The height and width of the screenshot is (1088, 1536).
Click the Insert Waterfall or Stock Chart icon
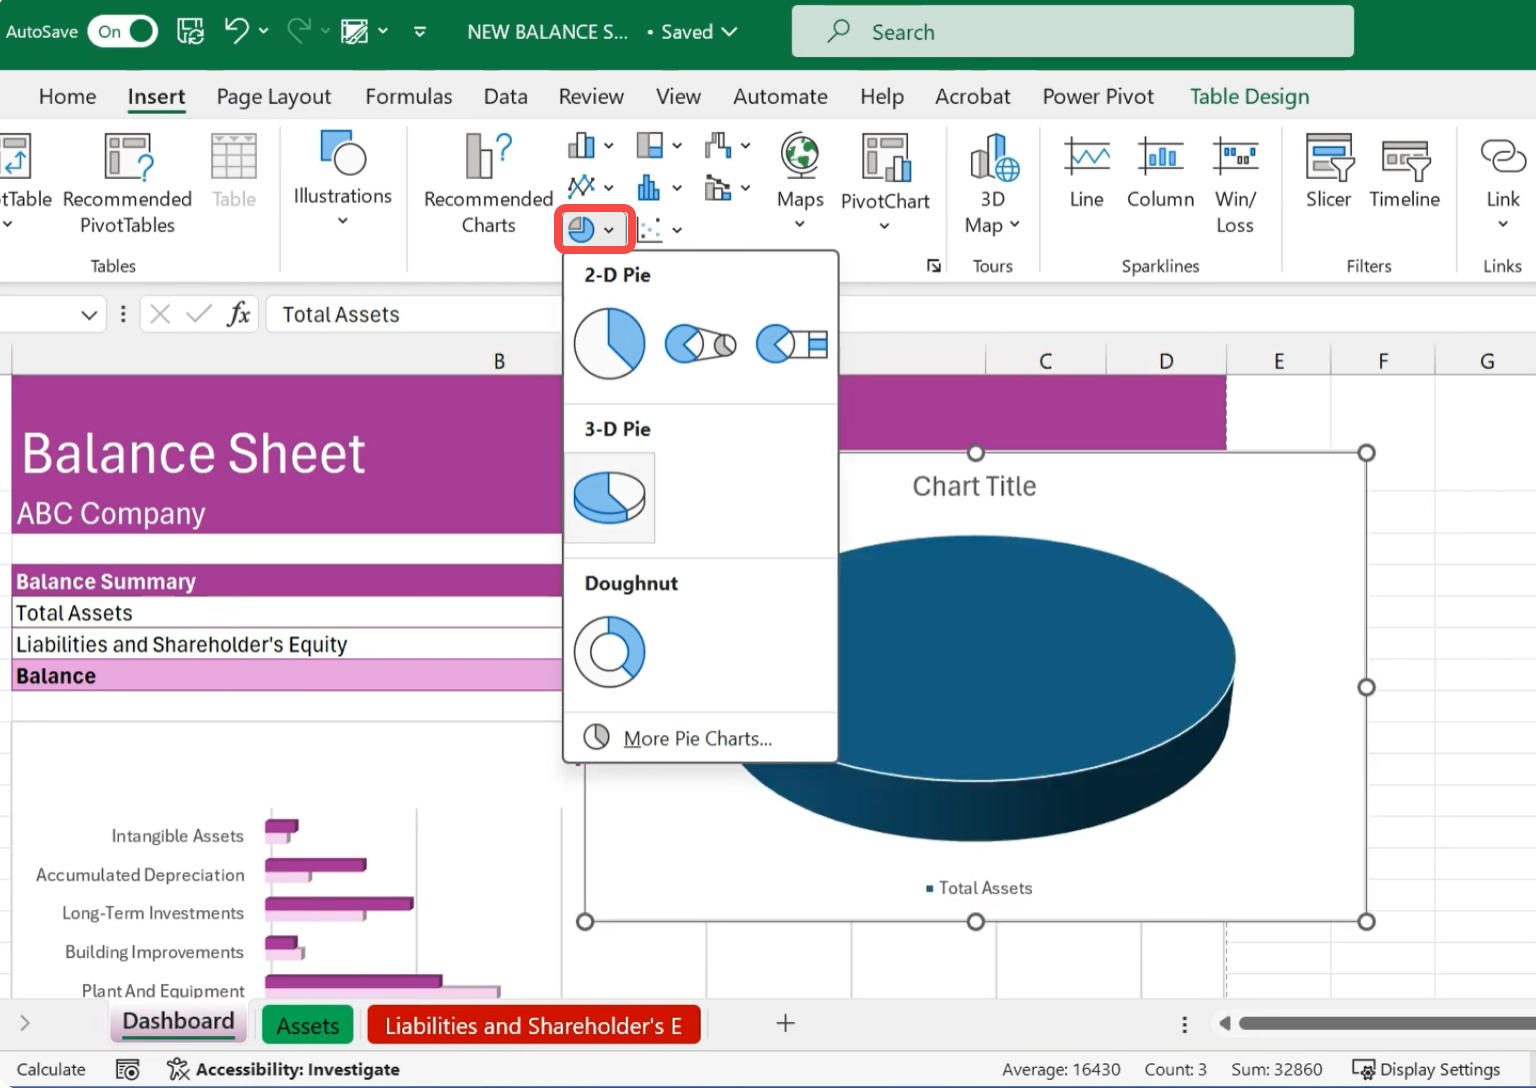pyautogui.click(x=718, y=146)
